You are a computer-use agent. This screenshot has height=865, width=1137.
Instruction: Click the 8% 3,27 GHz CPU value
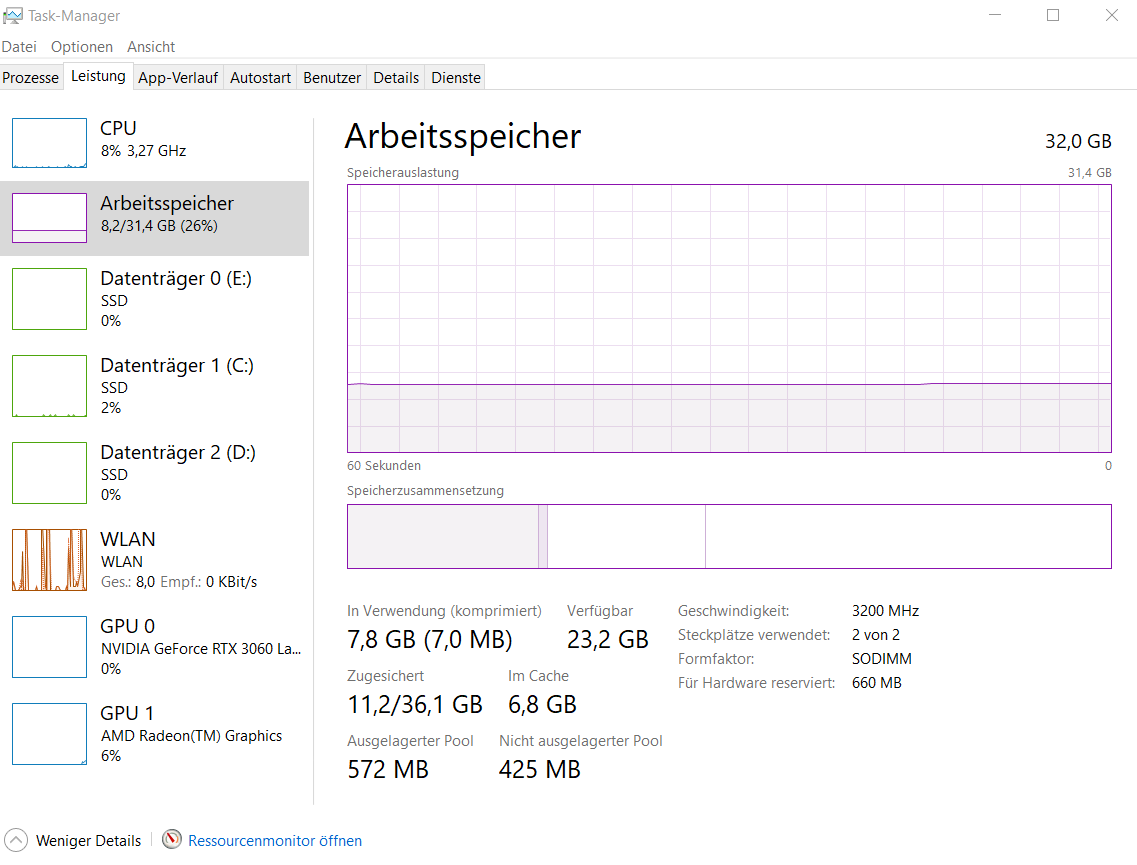coord(144,151)
